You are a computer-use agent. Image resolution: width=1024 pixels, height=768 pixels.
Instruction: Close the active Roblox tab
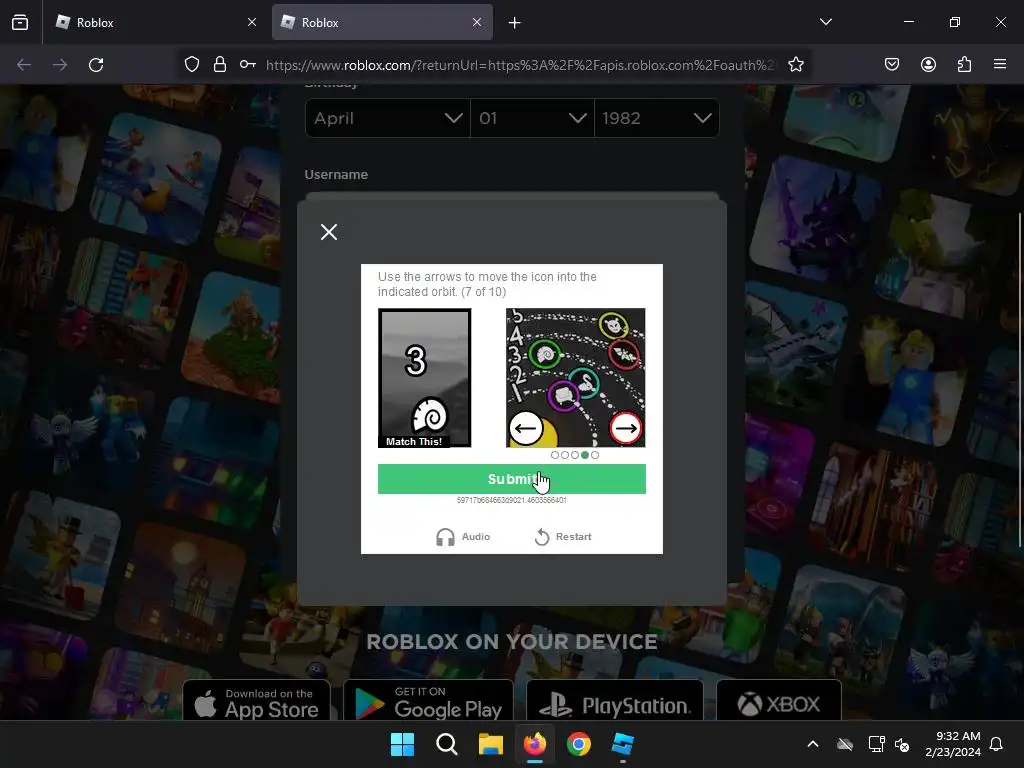[x=477, y=22]
